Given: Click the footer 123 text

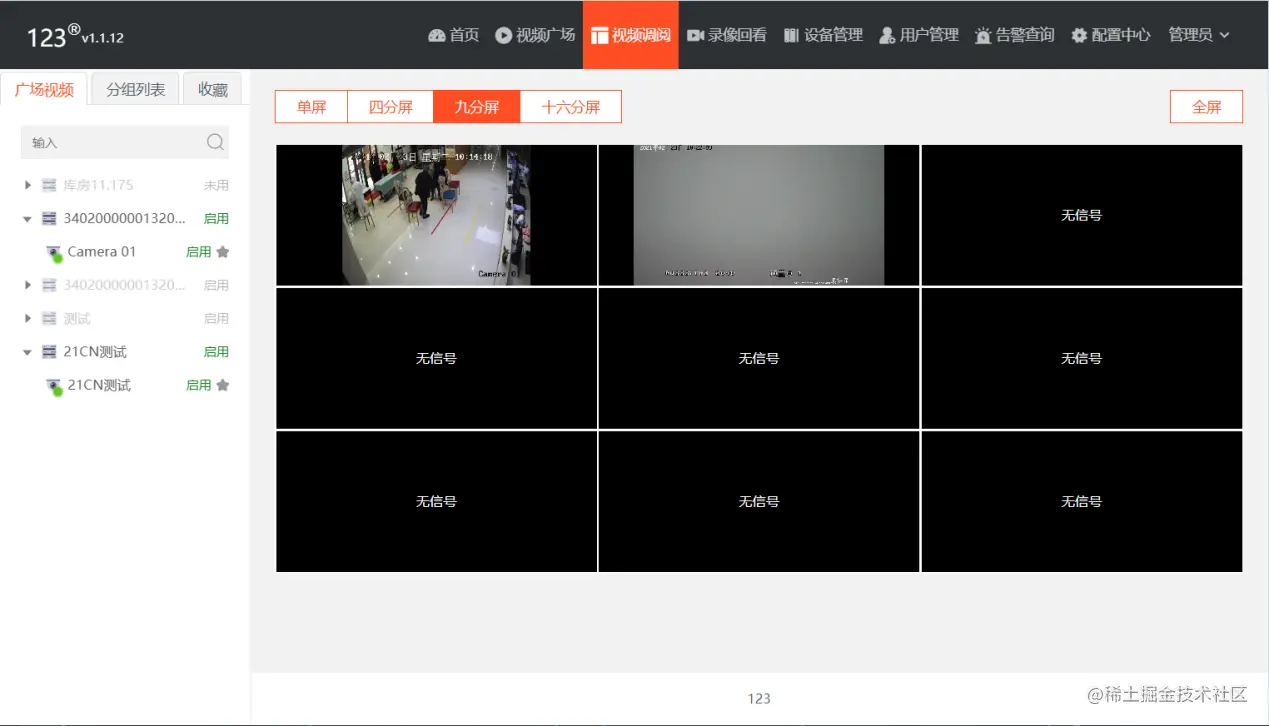Looking at the screenshot, I should [759, 698].
